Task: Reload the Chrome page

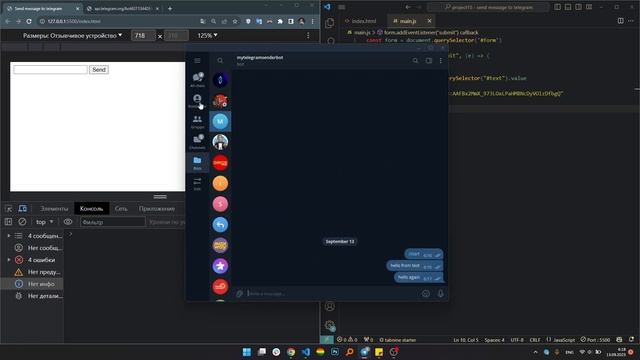Action: pos(29,21)
